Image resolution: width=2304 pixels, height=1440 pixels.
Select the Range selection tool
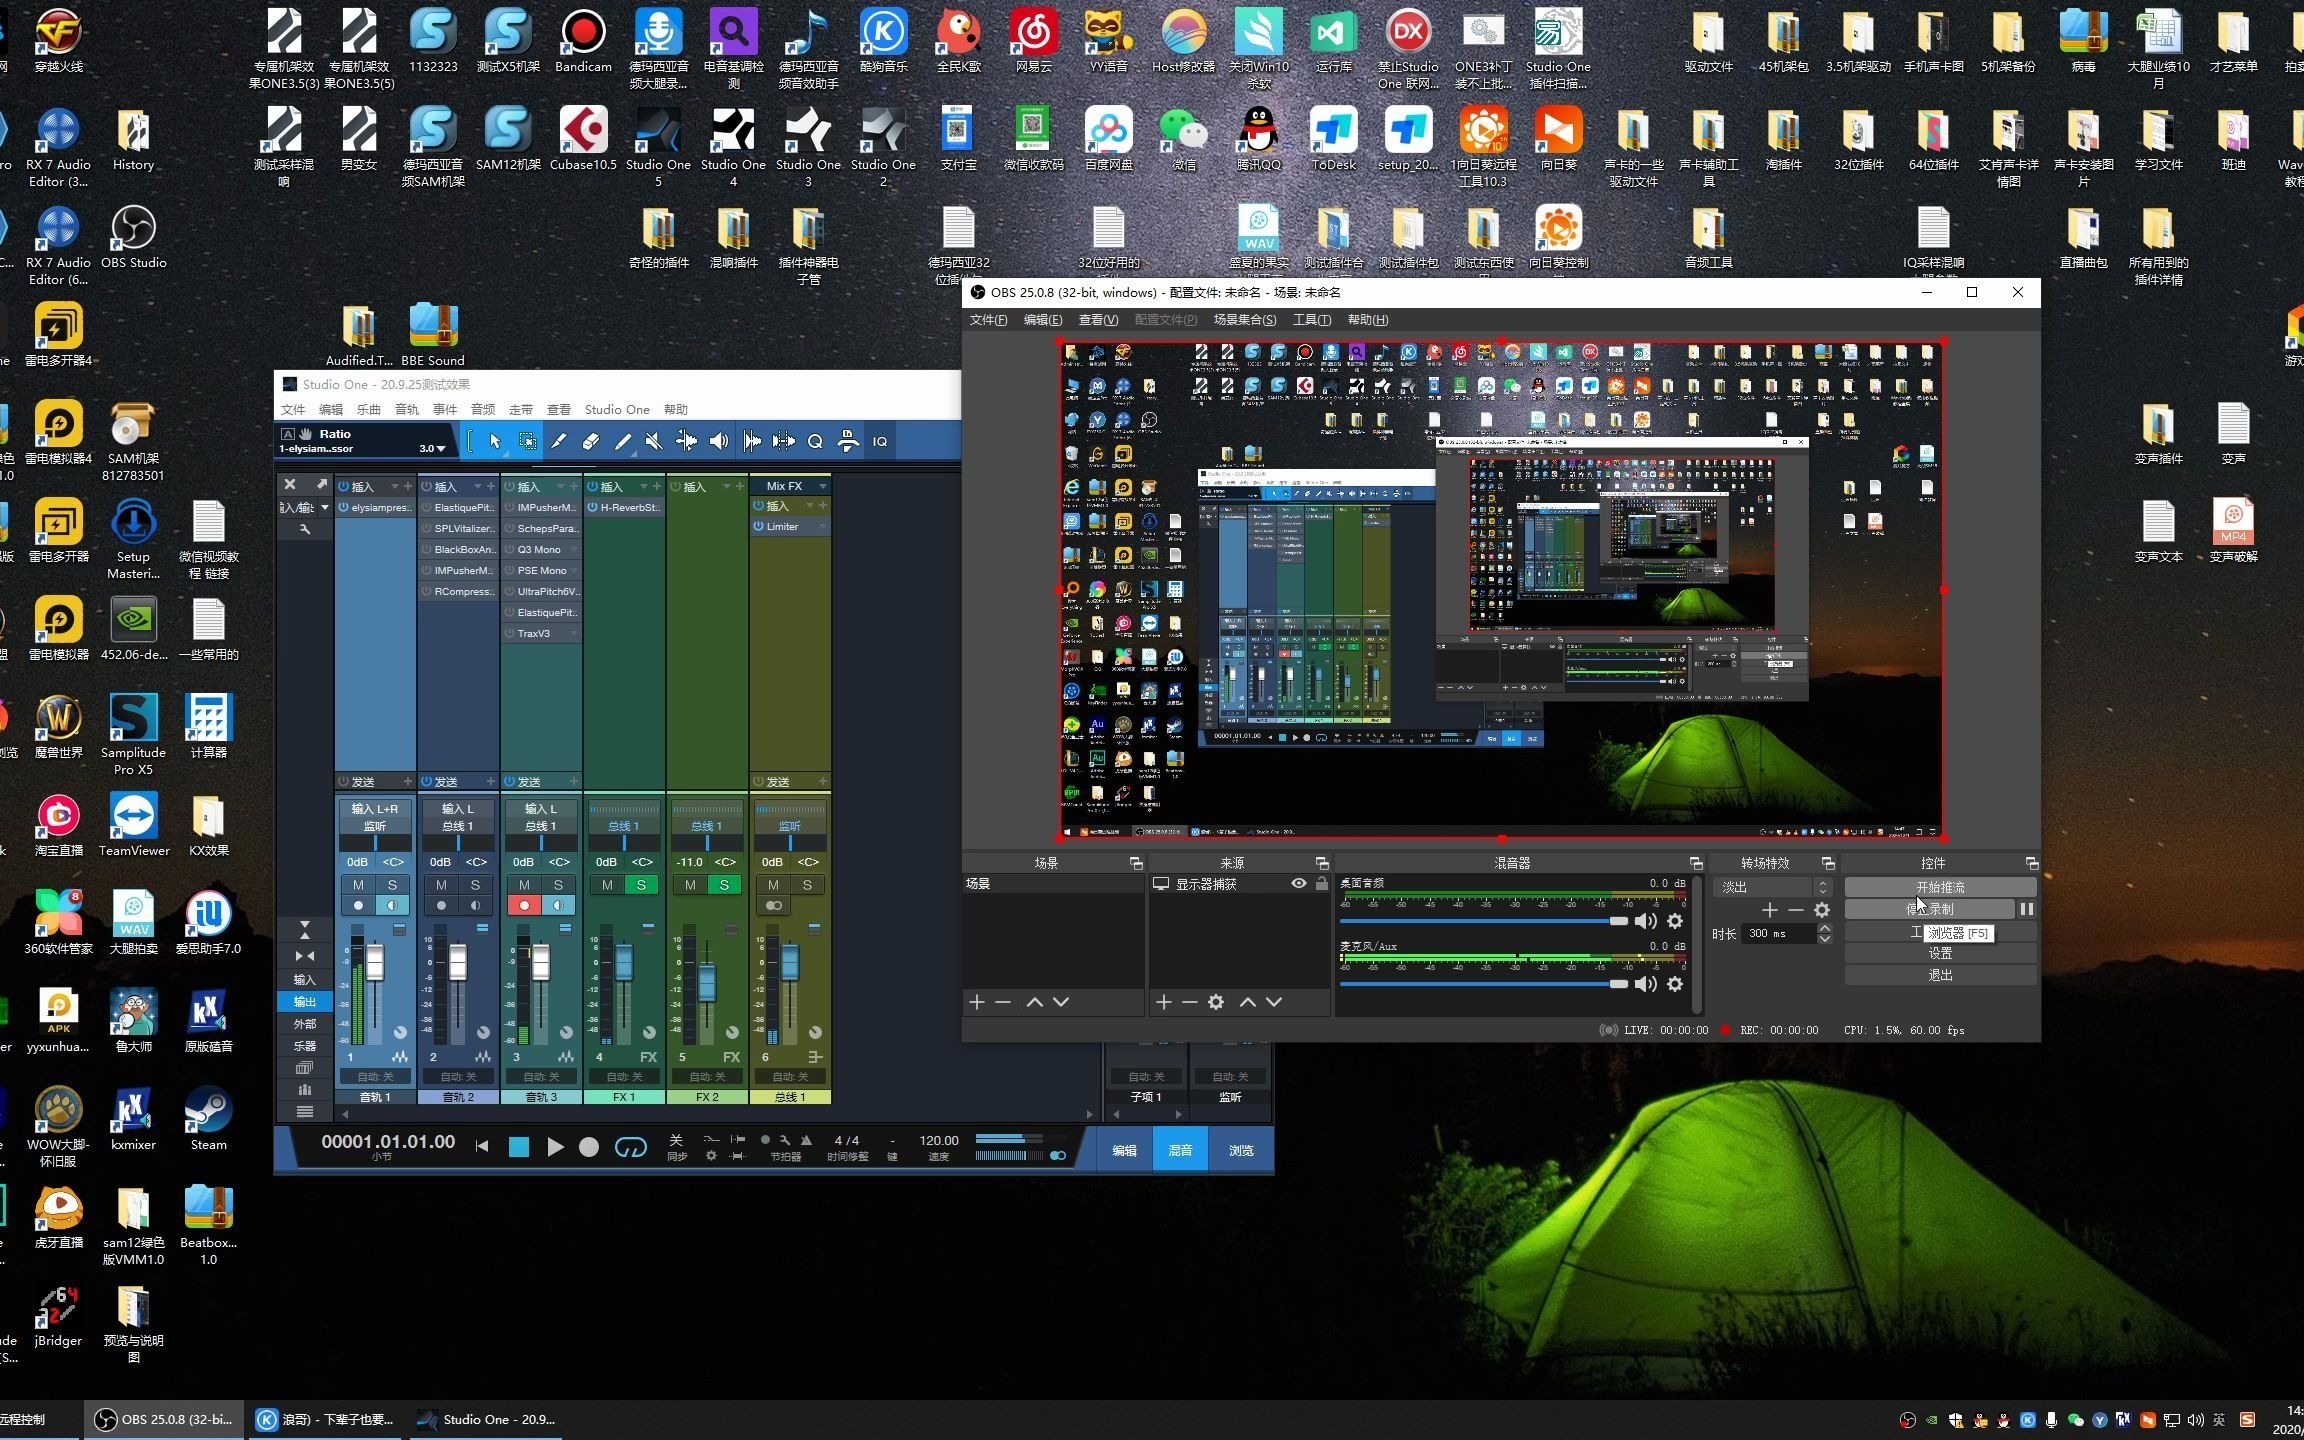527,441
